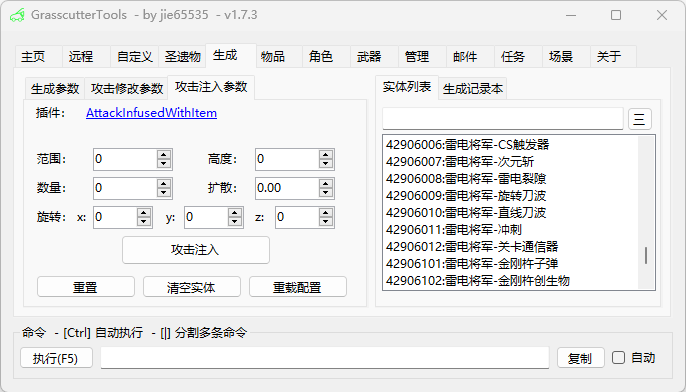Click the entity search input field
Screen dimensions: 686x392
coord(503,119)
